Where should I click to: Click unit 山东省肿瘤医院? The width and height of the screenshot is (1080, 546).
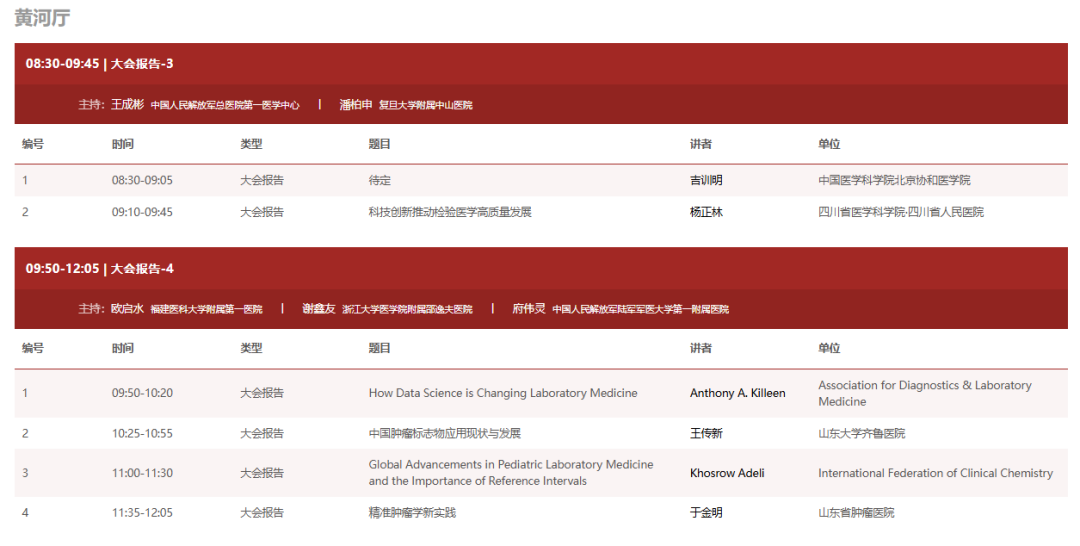856,513
